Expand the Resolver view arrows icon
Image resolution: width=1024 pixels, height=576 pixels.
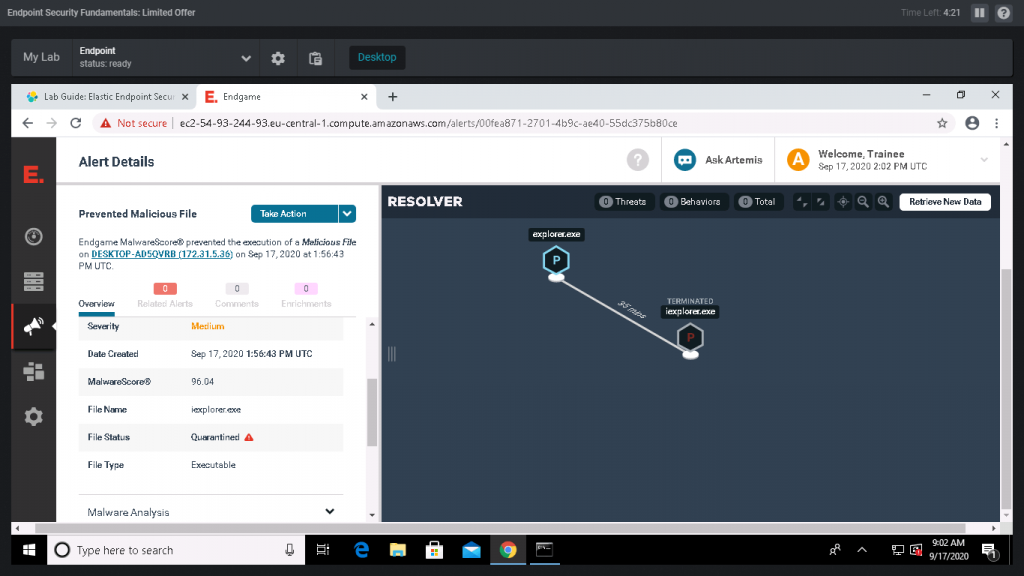coord(821,202)
